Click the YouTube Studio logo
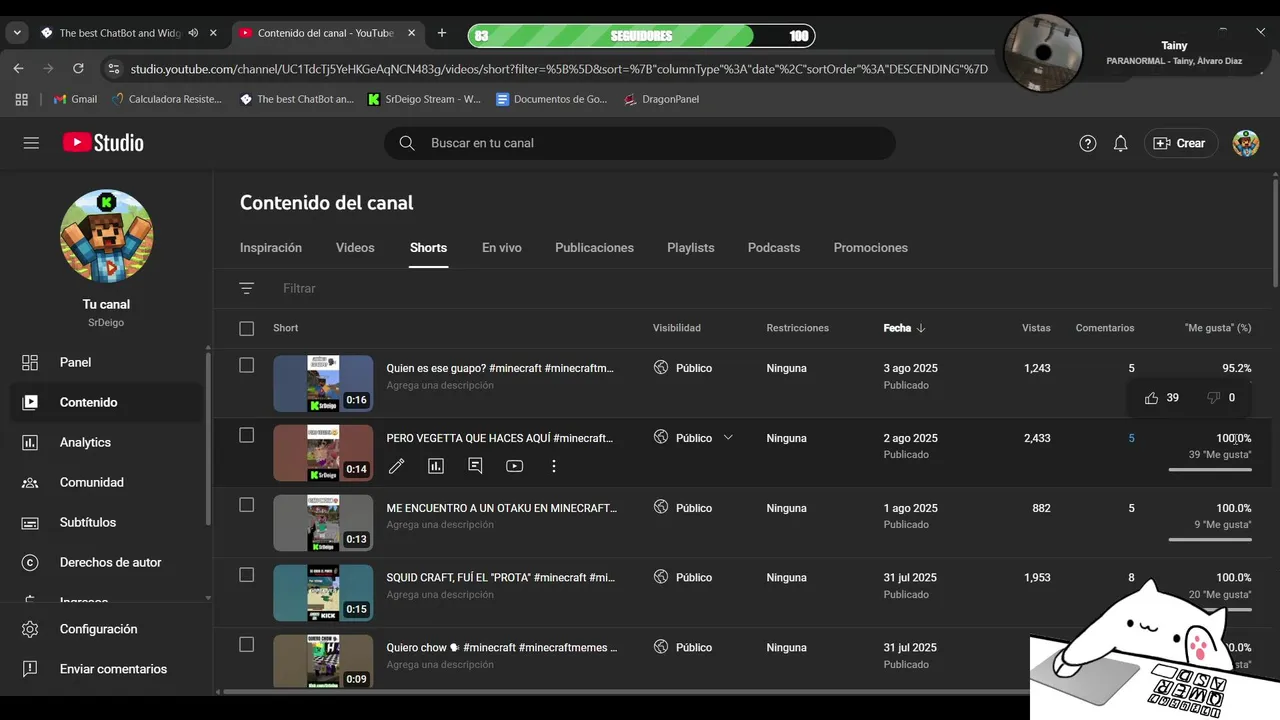The height and width of the screenshot is (720, 1280). 103,143
